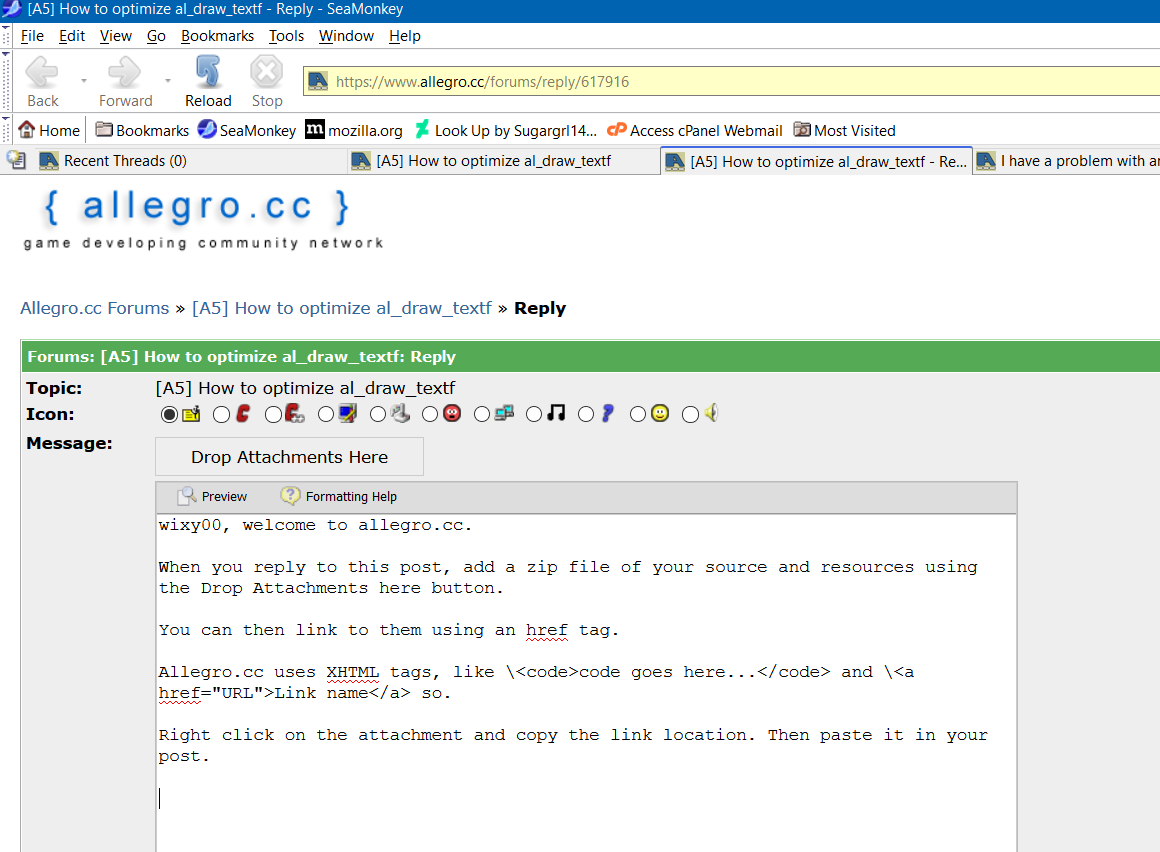Switch to the Recent Threads (0) tab
Viewport: 1160px width, 852px height.
[125, 161]
